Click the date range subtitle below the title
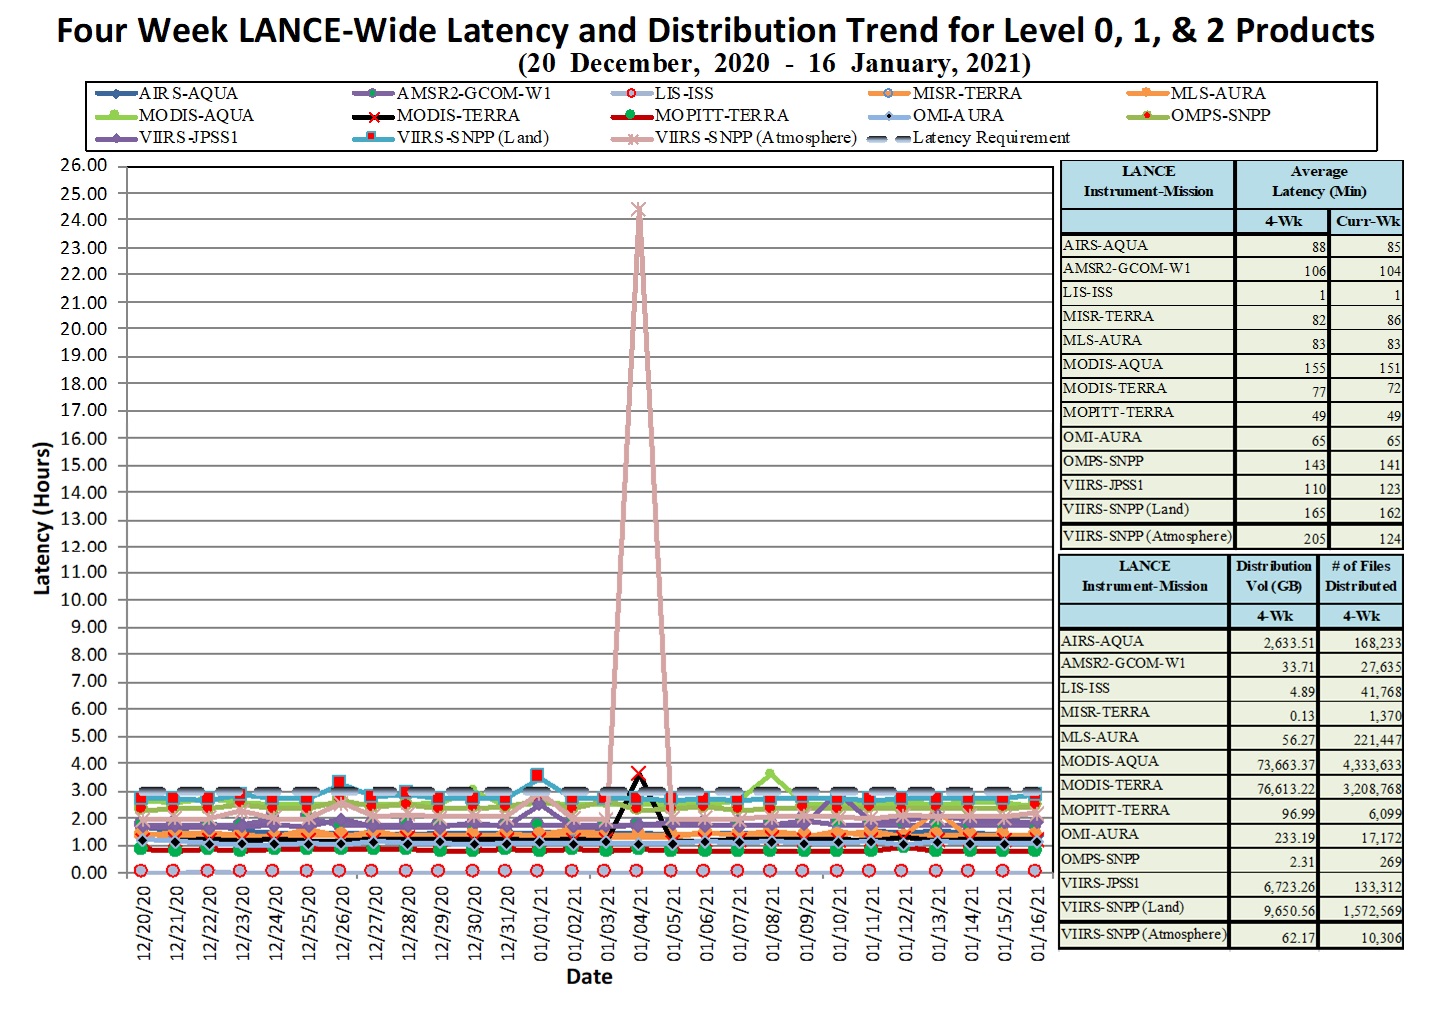1444x1020 pixels. (x=775, y=64)
